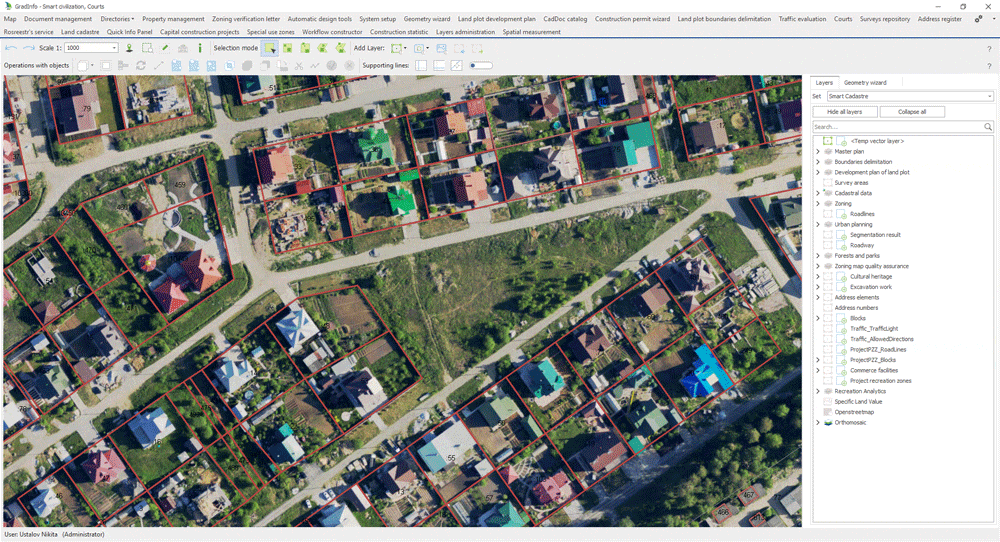The image size is (1000, 542).
Task: Switch to the Geometry wizard tab
Action: (865, 83)
